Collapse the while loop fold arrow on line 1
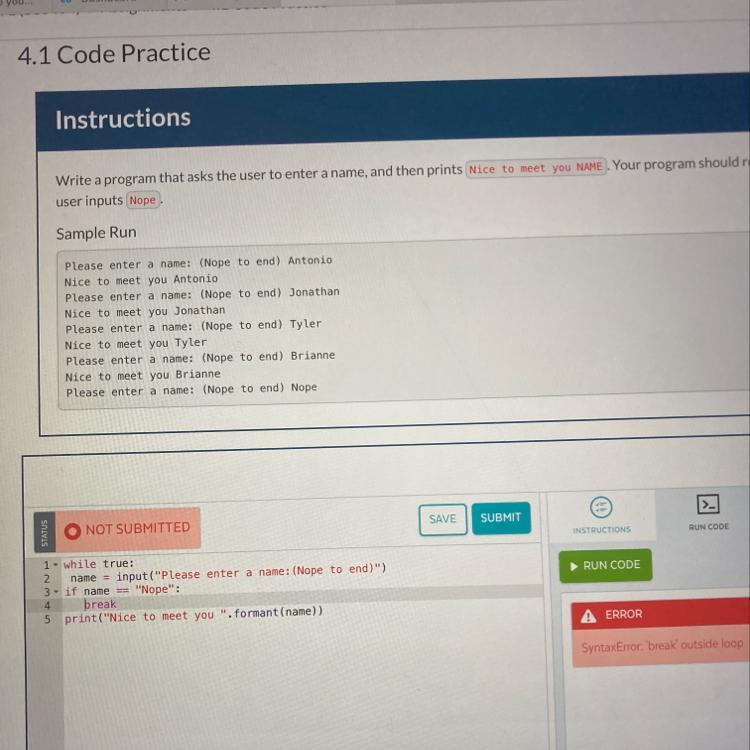750x750 pixels. (x=56, y=564)
